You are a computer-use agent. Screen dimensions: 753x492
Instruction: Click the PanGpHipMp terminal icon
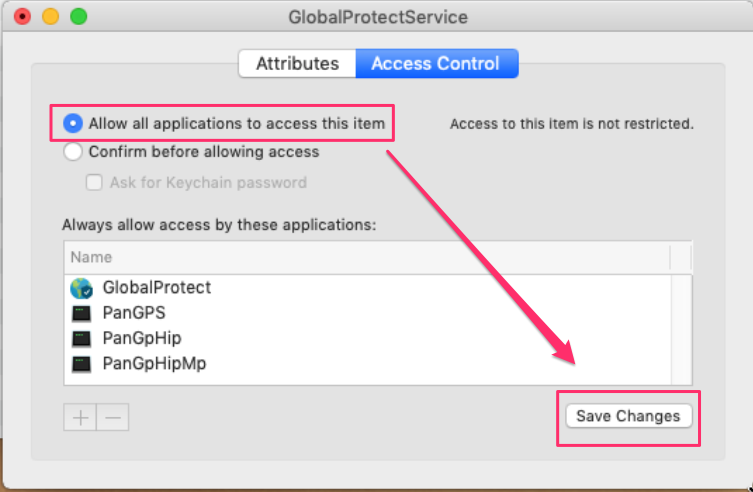(82, 363)
